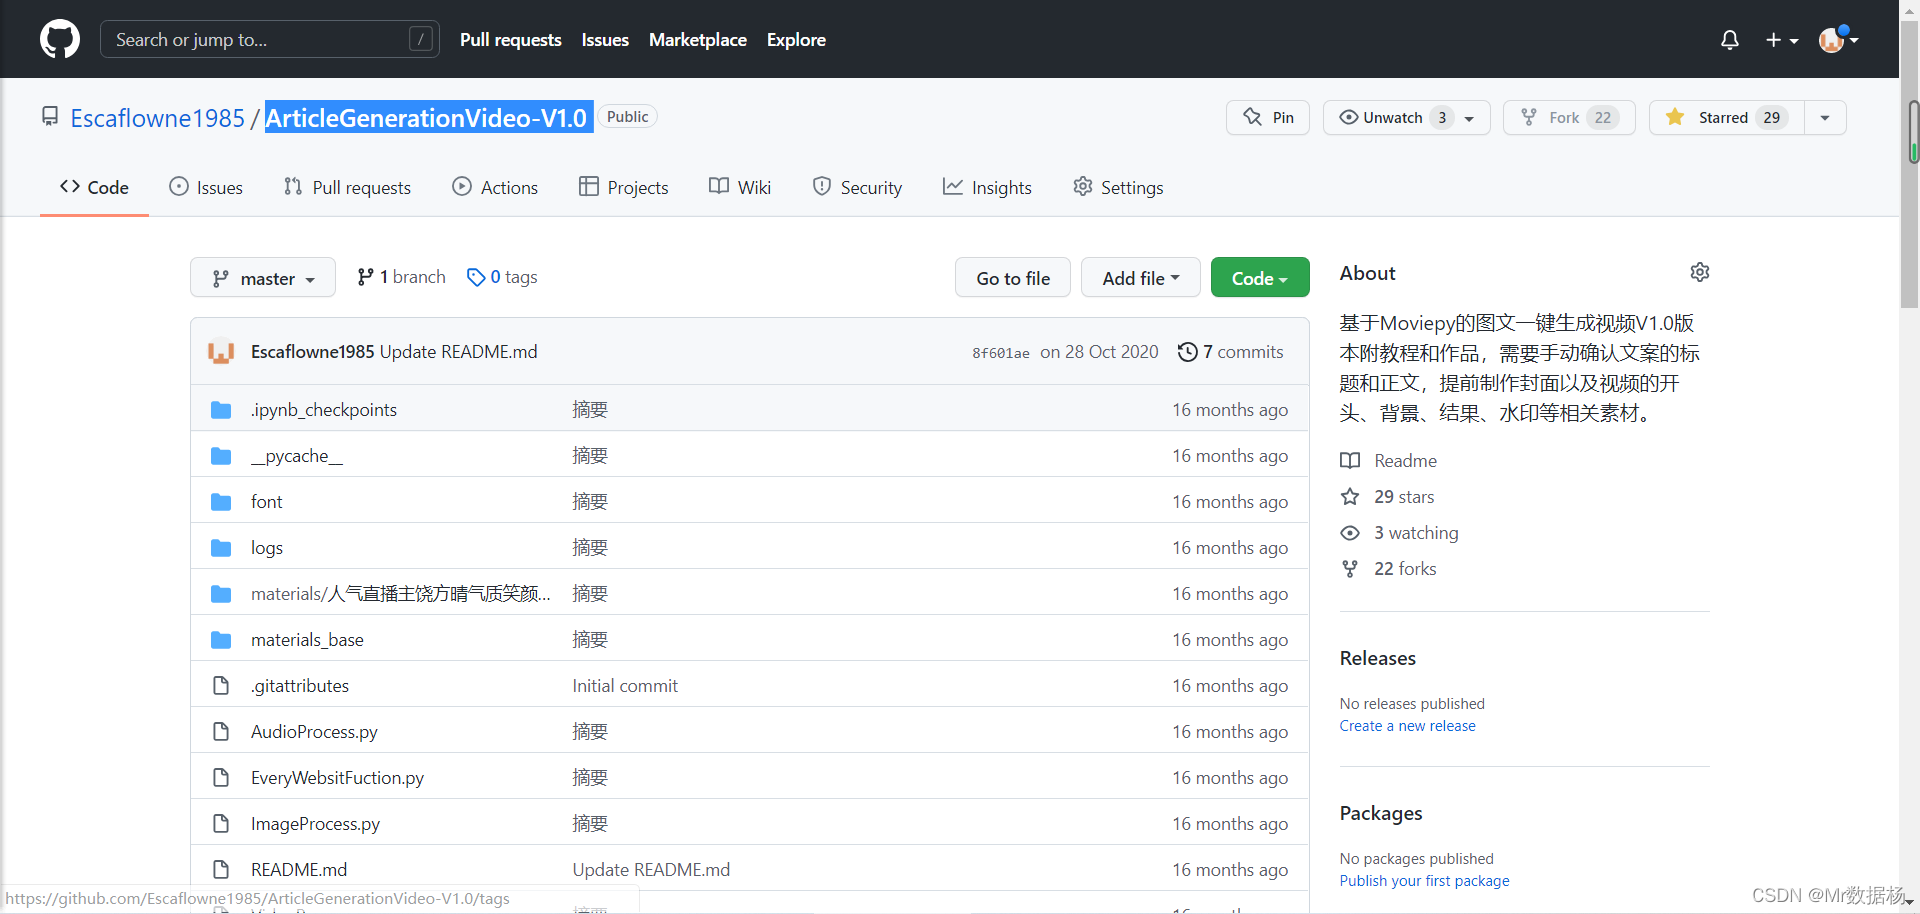
Task: Click Create a new release
Action: (1408, 726)
